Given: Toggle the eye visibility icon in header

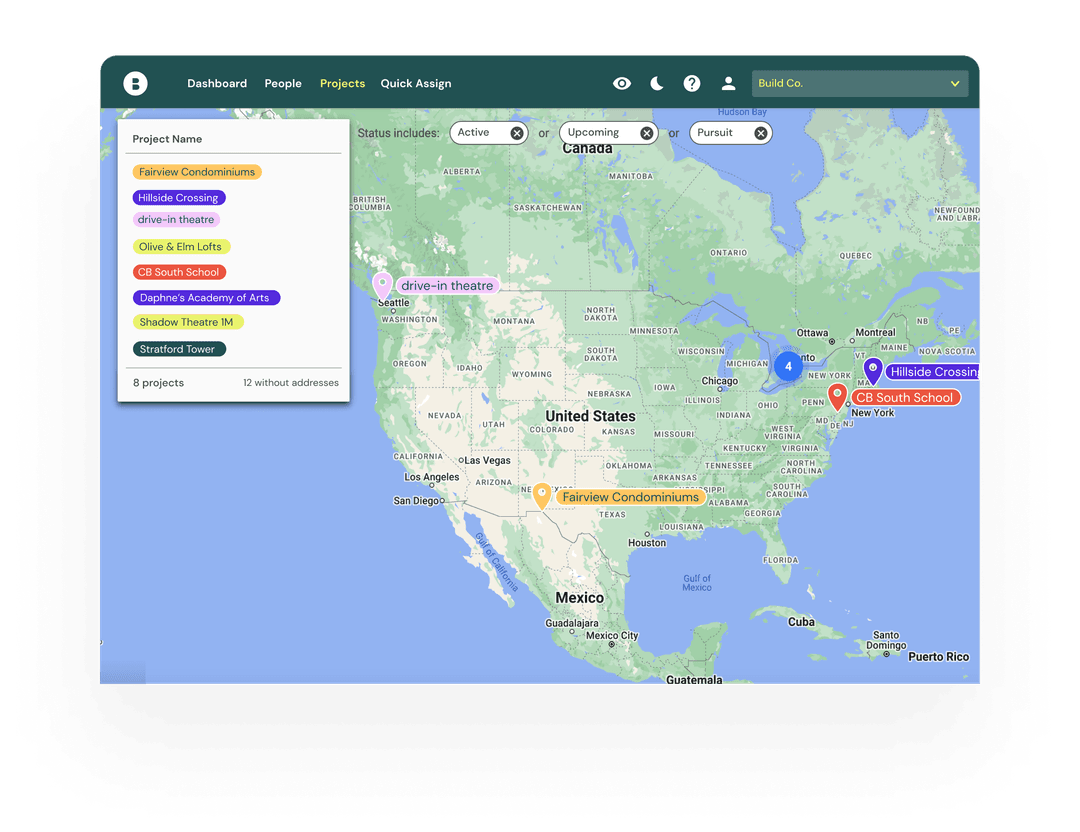Looking at the screenshot, I should pyautogui.click(x=622, y=84).
